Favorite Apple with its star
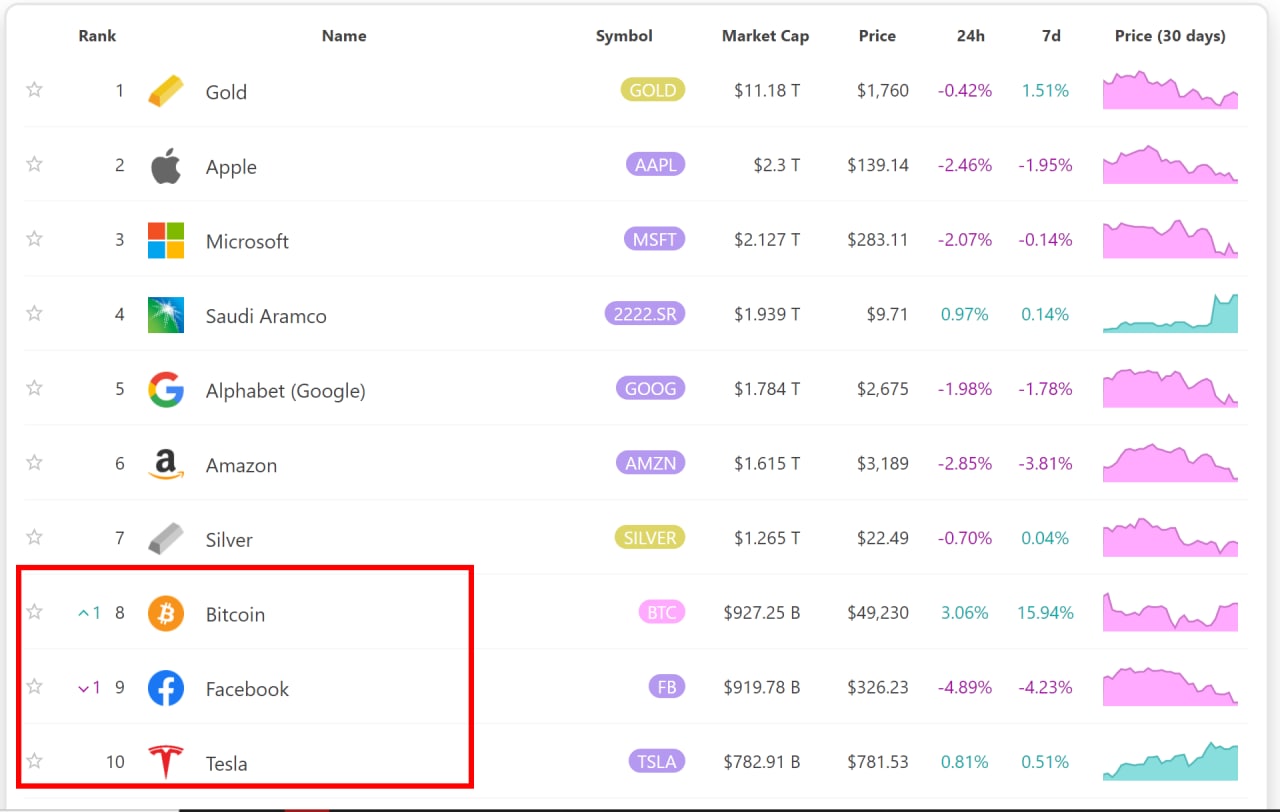 [x=35, y=164]
